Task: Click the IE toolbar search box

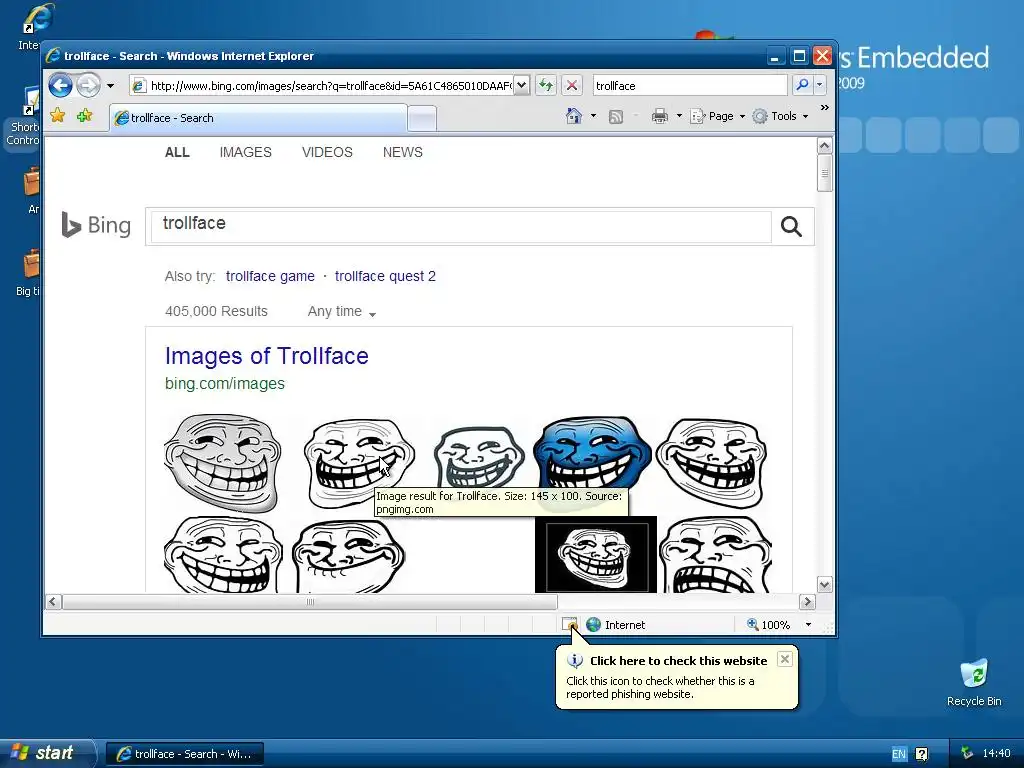Action: click(x=690, y=85)
